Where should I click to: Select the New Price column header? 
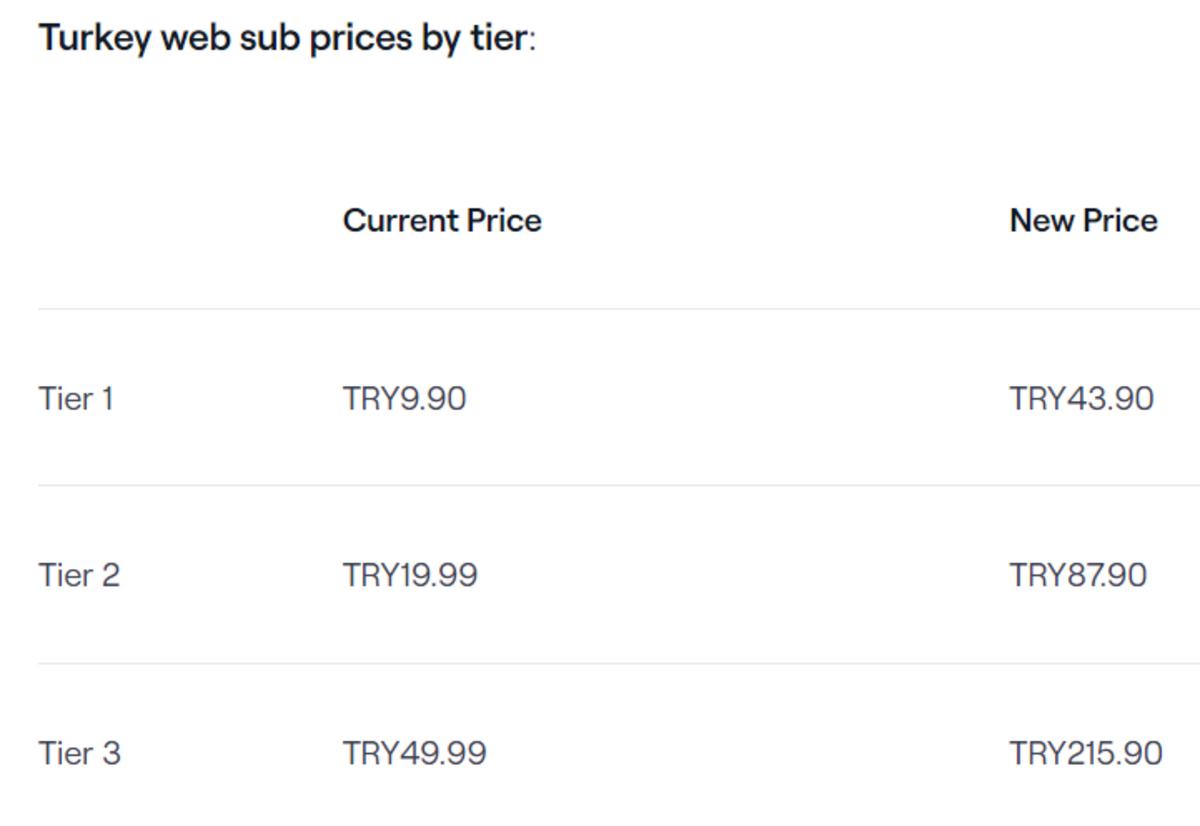click(x=1083, y=221)
